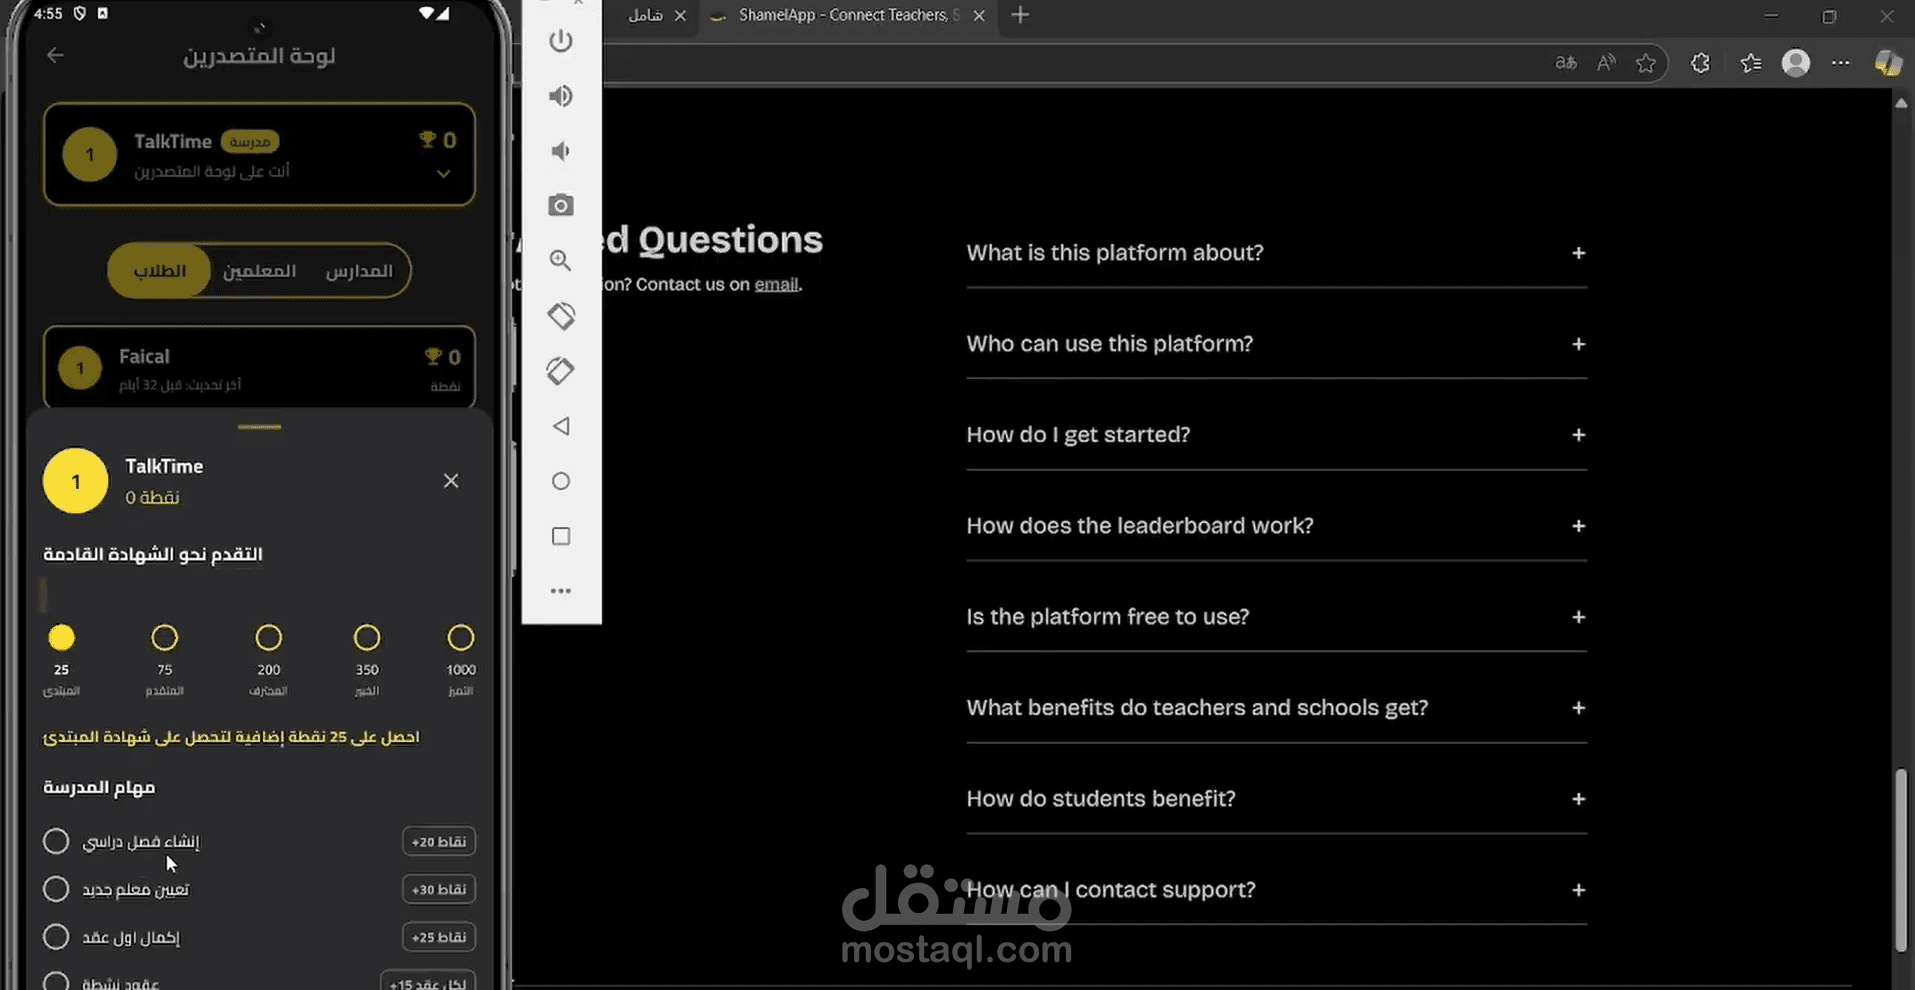
Task: Select the 75 points milestone circle
Action: (165, 637)
